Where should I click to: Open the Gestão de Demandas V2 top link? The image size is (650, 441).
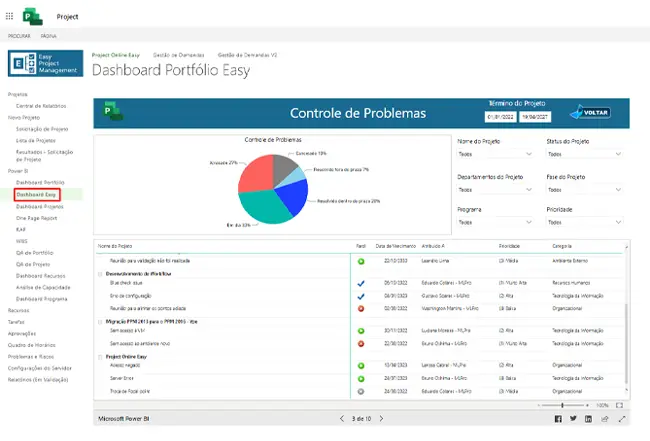pyautogui.click(x=247, y=55)
